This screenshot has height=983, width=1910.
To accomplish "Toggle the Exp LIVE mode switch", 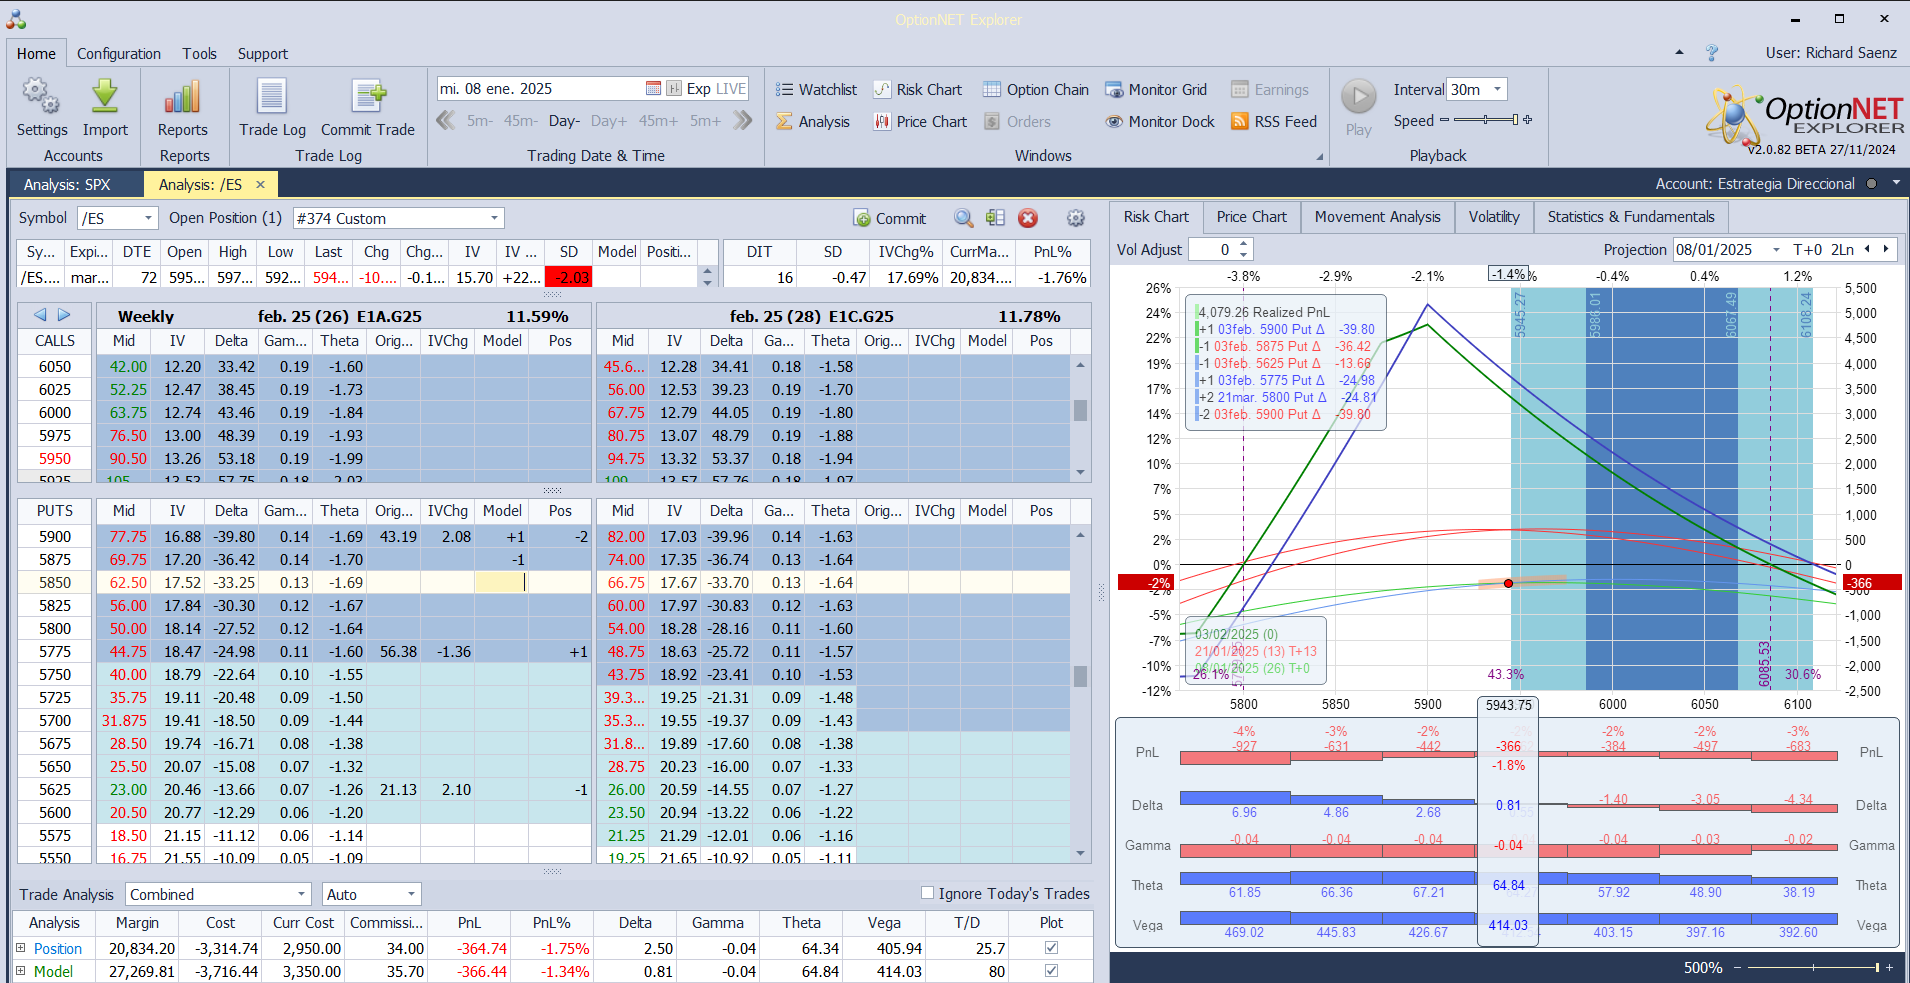I will click(716, 89).
